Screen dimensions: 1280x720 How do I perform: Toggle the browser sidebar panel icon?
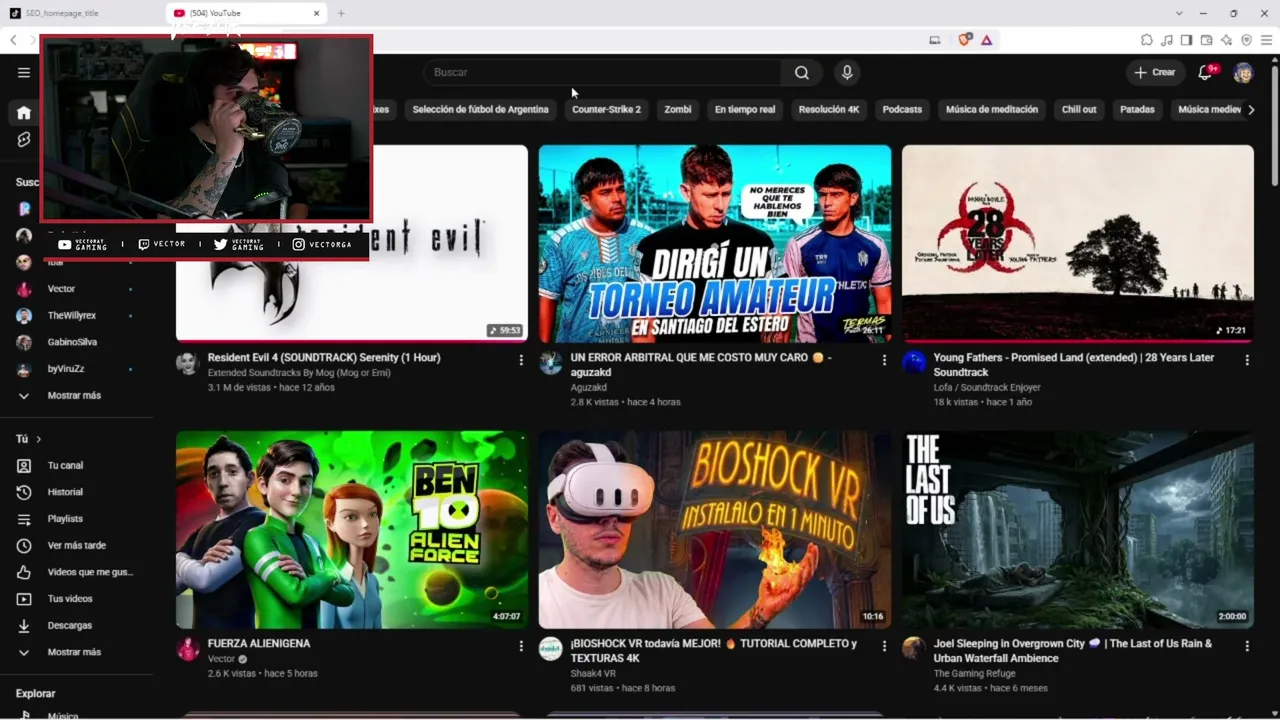1186,40
